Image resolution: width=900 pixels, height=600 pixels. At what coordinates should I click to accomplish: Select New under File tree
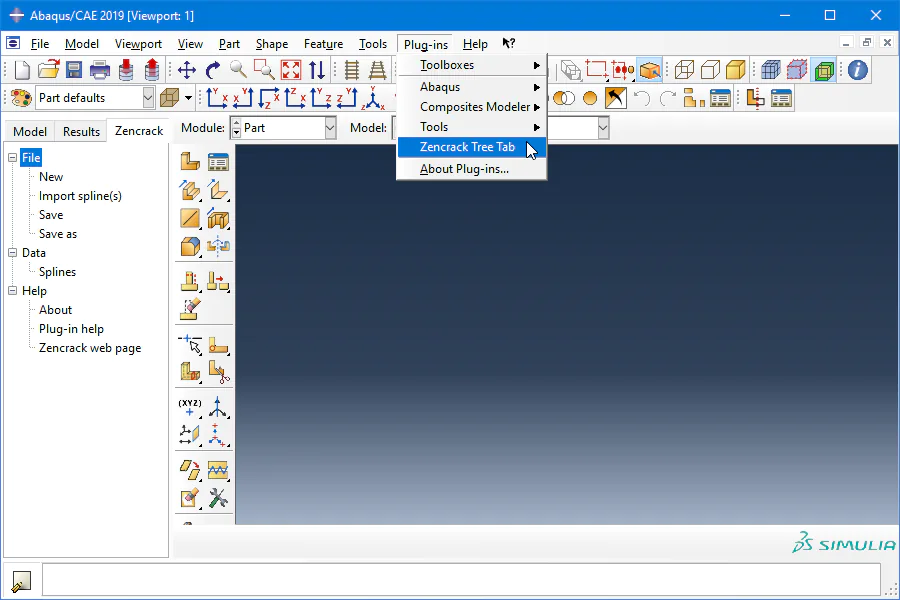point(51,177)
